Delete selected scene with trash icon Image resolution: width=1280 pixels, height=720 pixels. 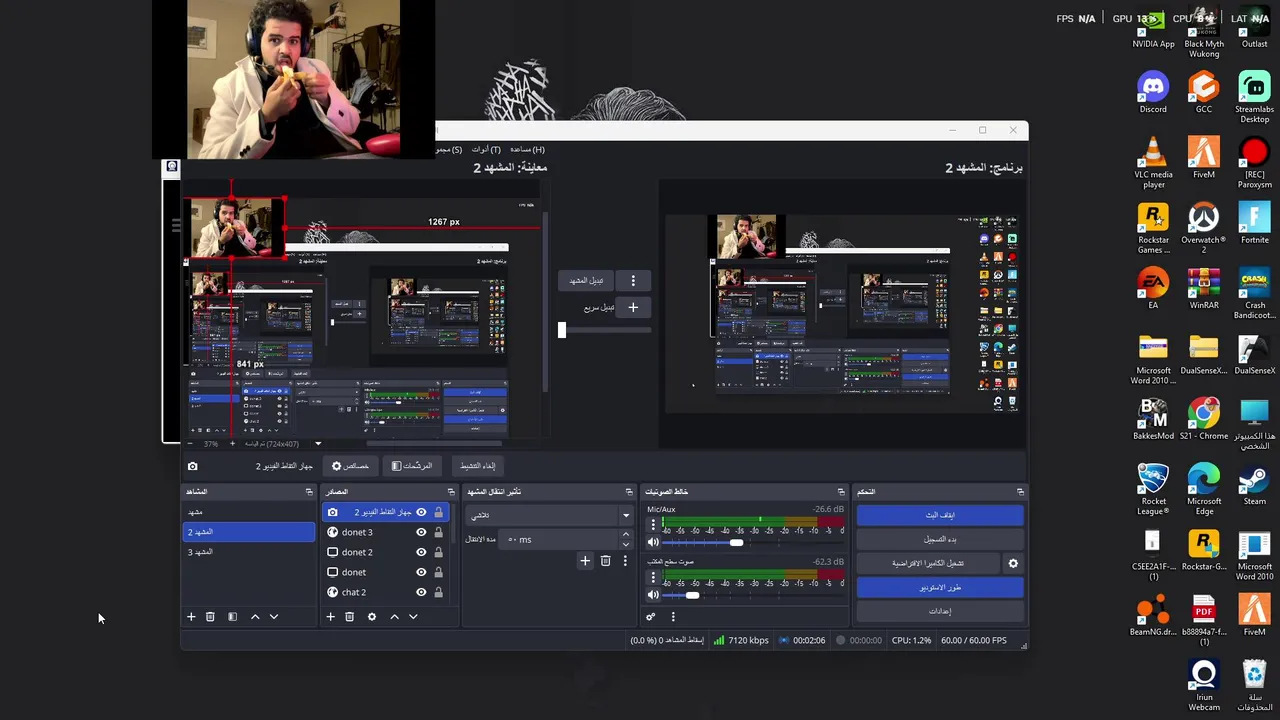coord(210,617)
